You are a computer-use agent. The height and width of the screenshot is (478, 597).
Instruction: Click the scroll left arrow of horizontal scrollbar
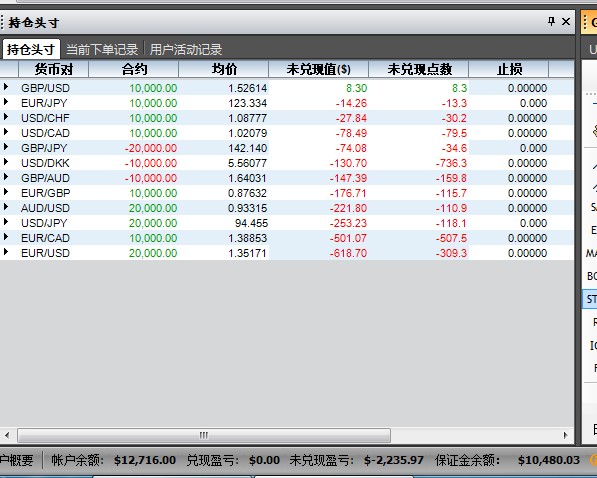[7, 435]
